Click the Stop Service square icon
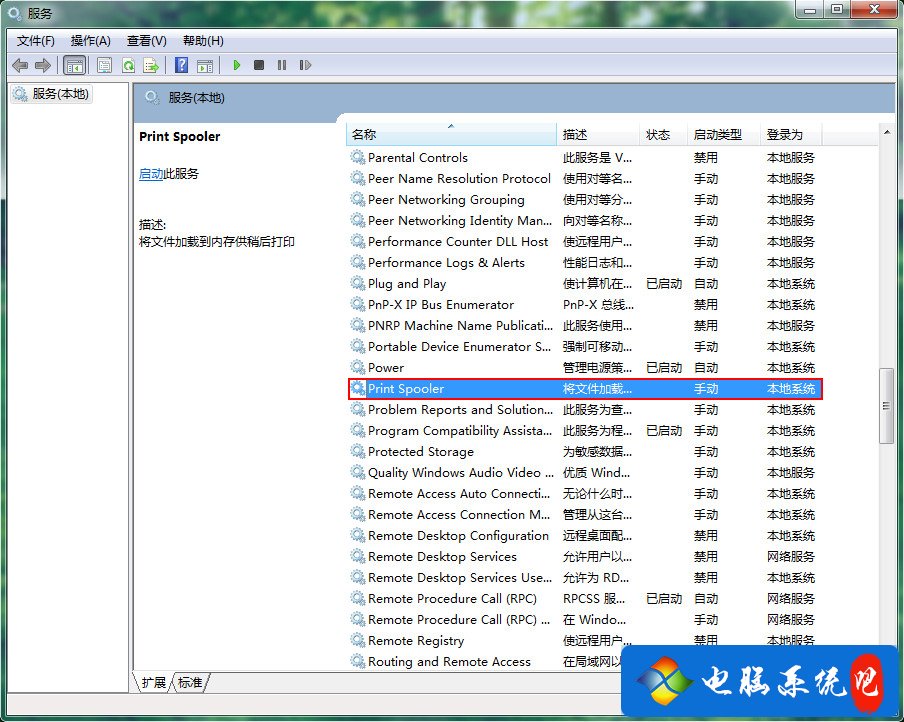Image resolution: width=904 pixels, height=722 pixels. click(x=258, y=64)
